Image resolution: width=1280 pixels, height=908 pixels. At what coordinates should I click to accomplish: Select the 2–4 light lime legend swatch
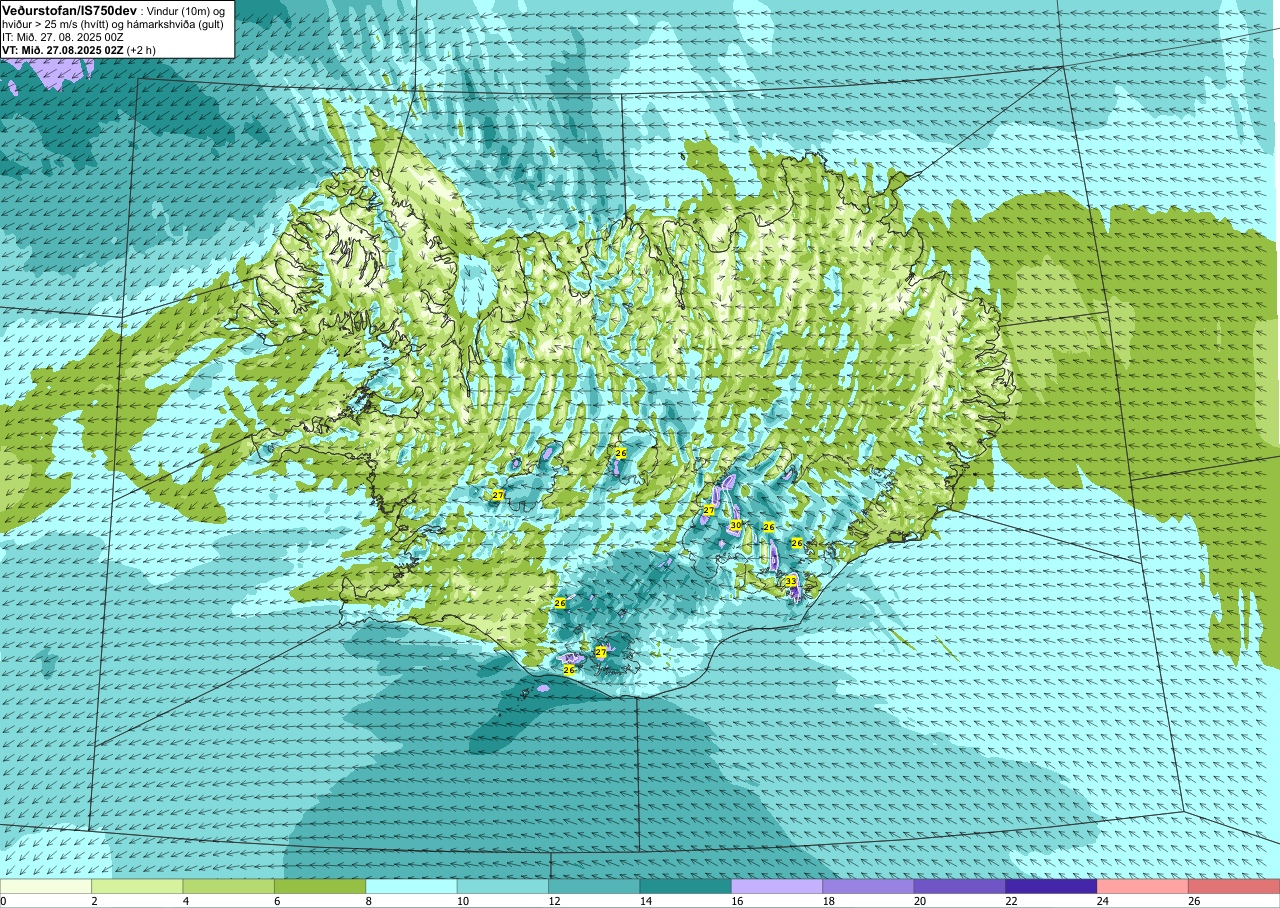pos(137,886)
